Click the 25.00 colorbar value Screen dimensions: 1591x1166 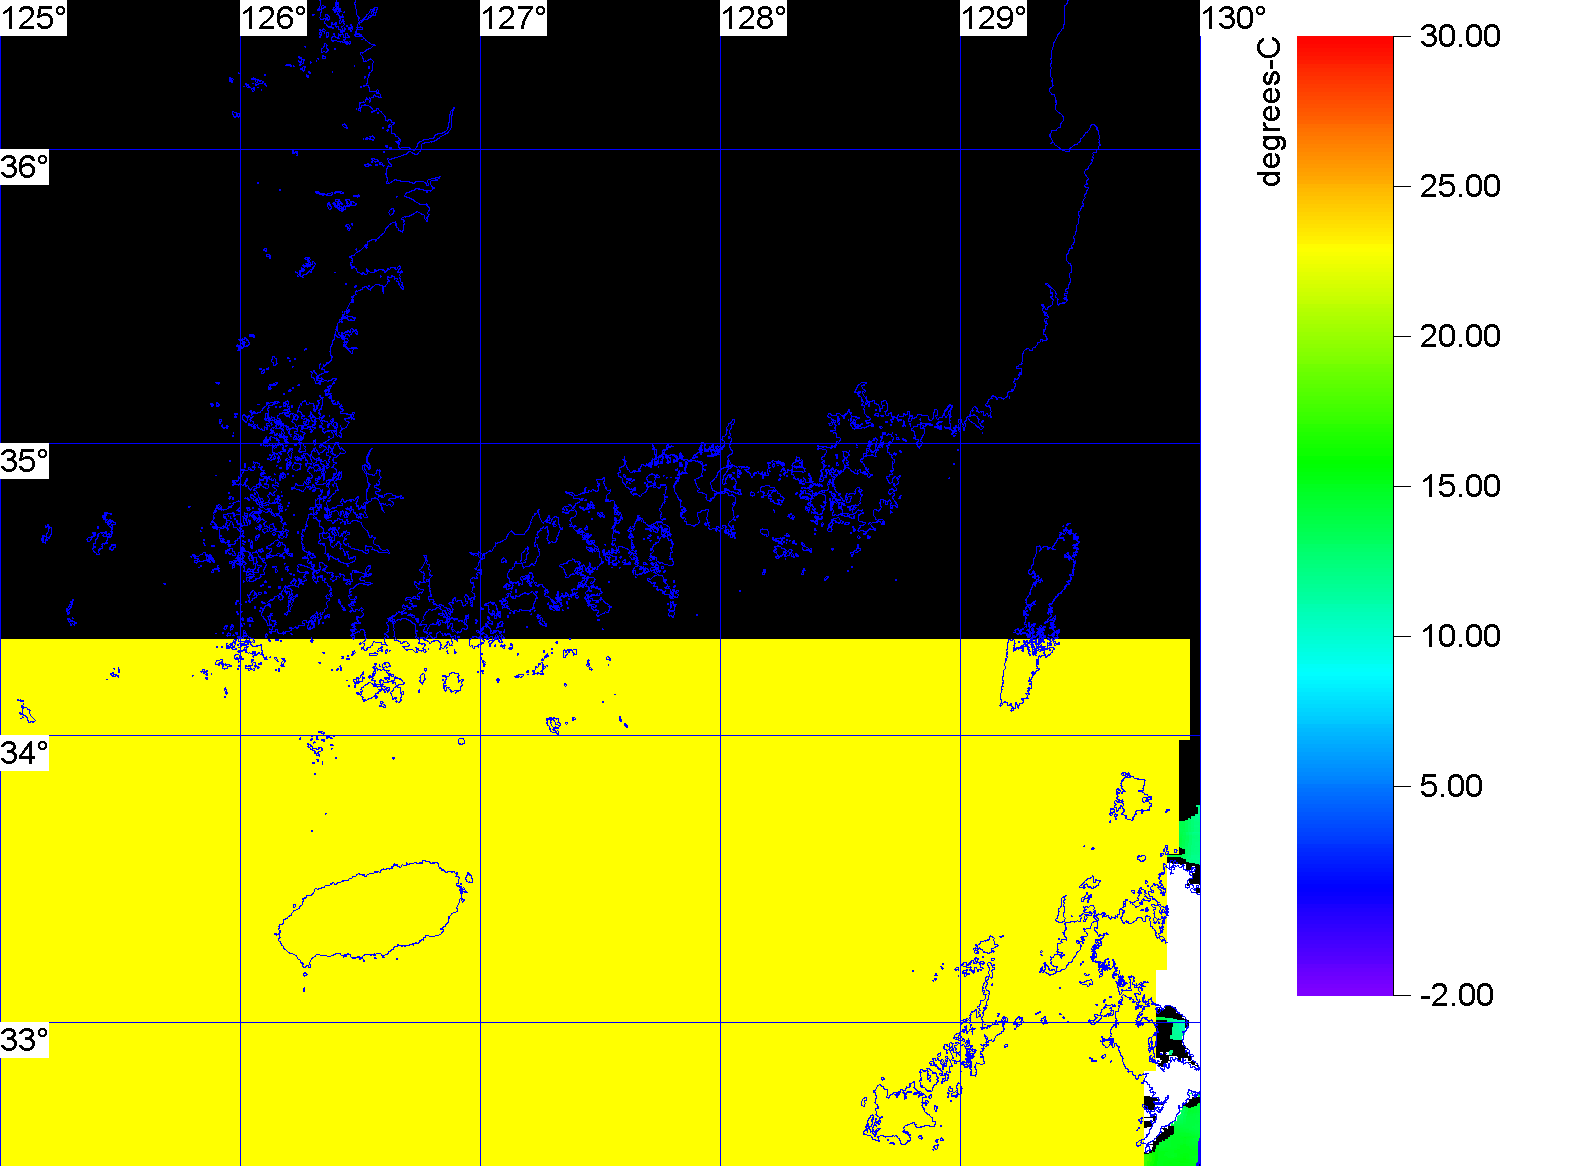1460,186
